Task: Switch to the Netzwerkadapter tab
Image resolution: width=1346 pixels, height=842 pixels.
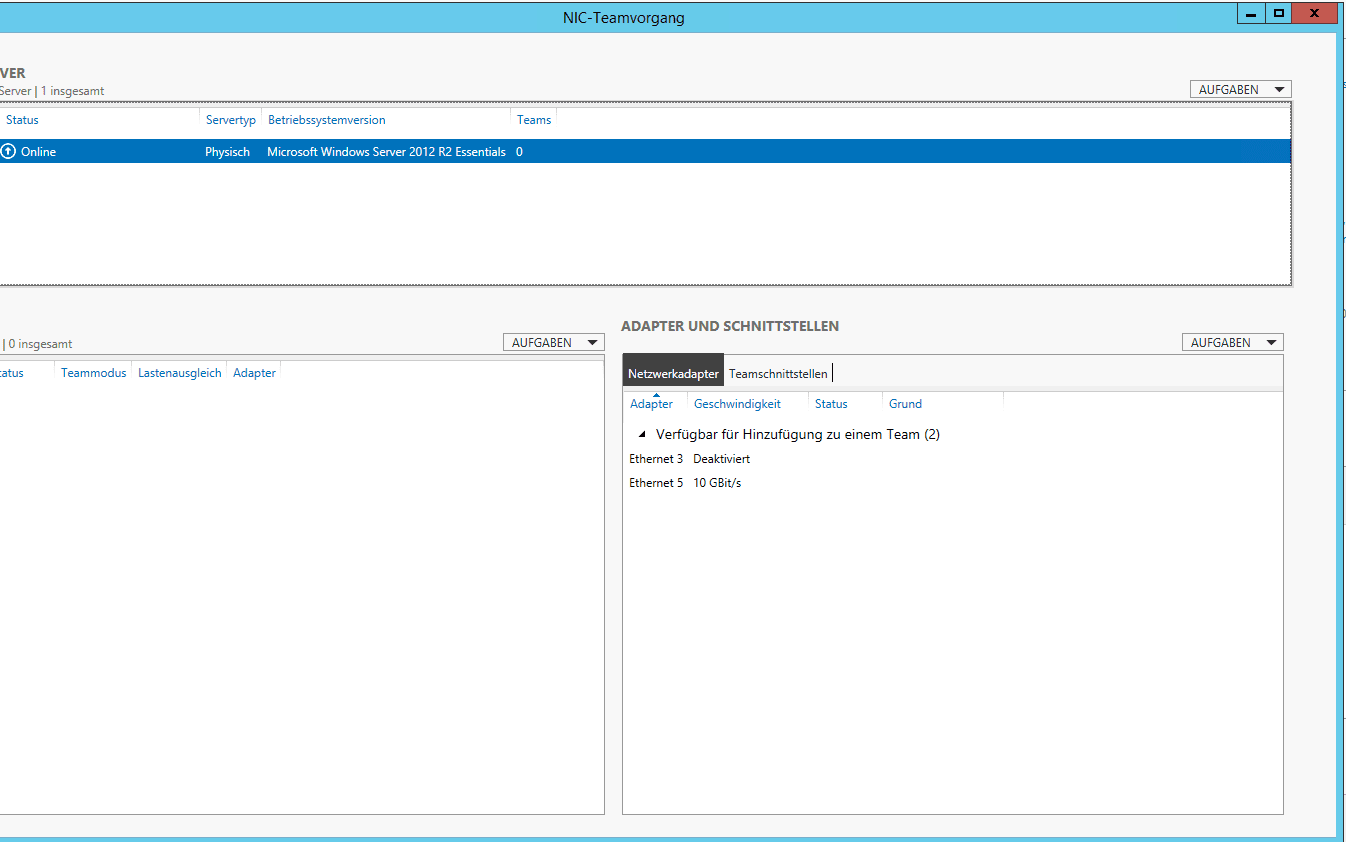Action: (x=673, y=373)
